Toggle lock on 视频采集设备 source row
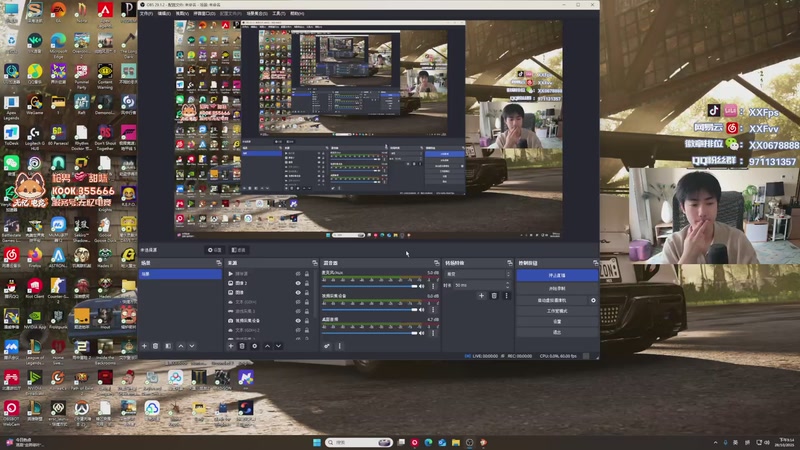Image resolution: width=800 pixels, height=450 pixels. (x=307, y=320)
